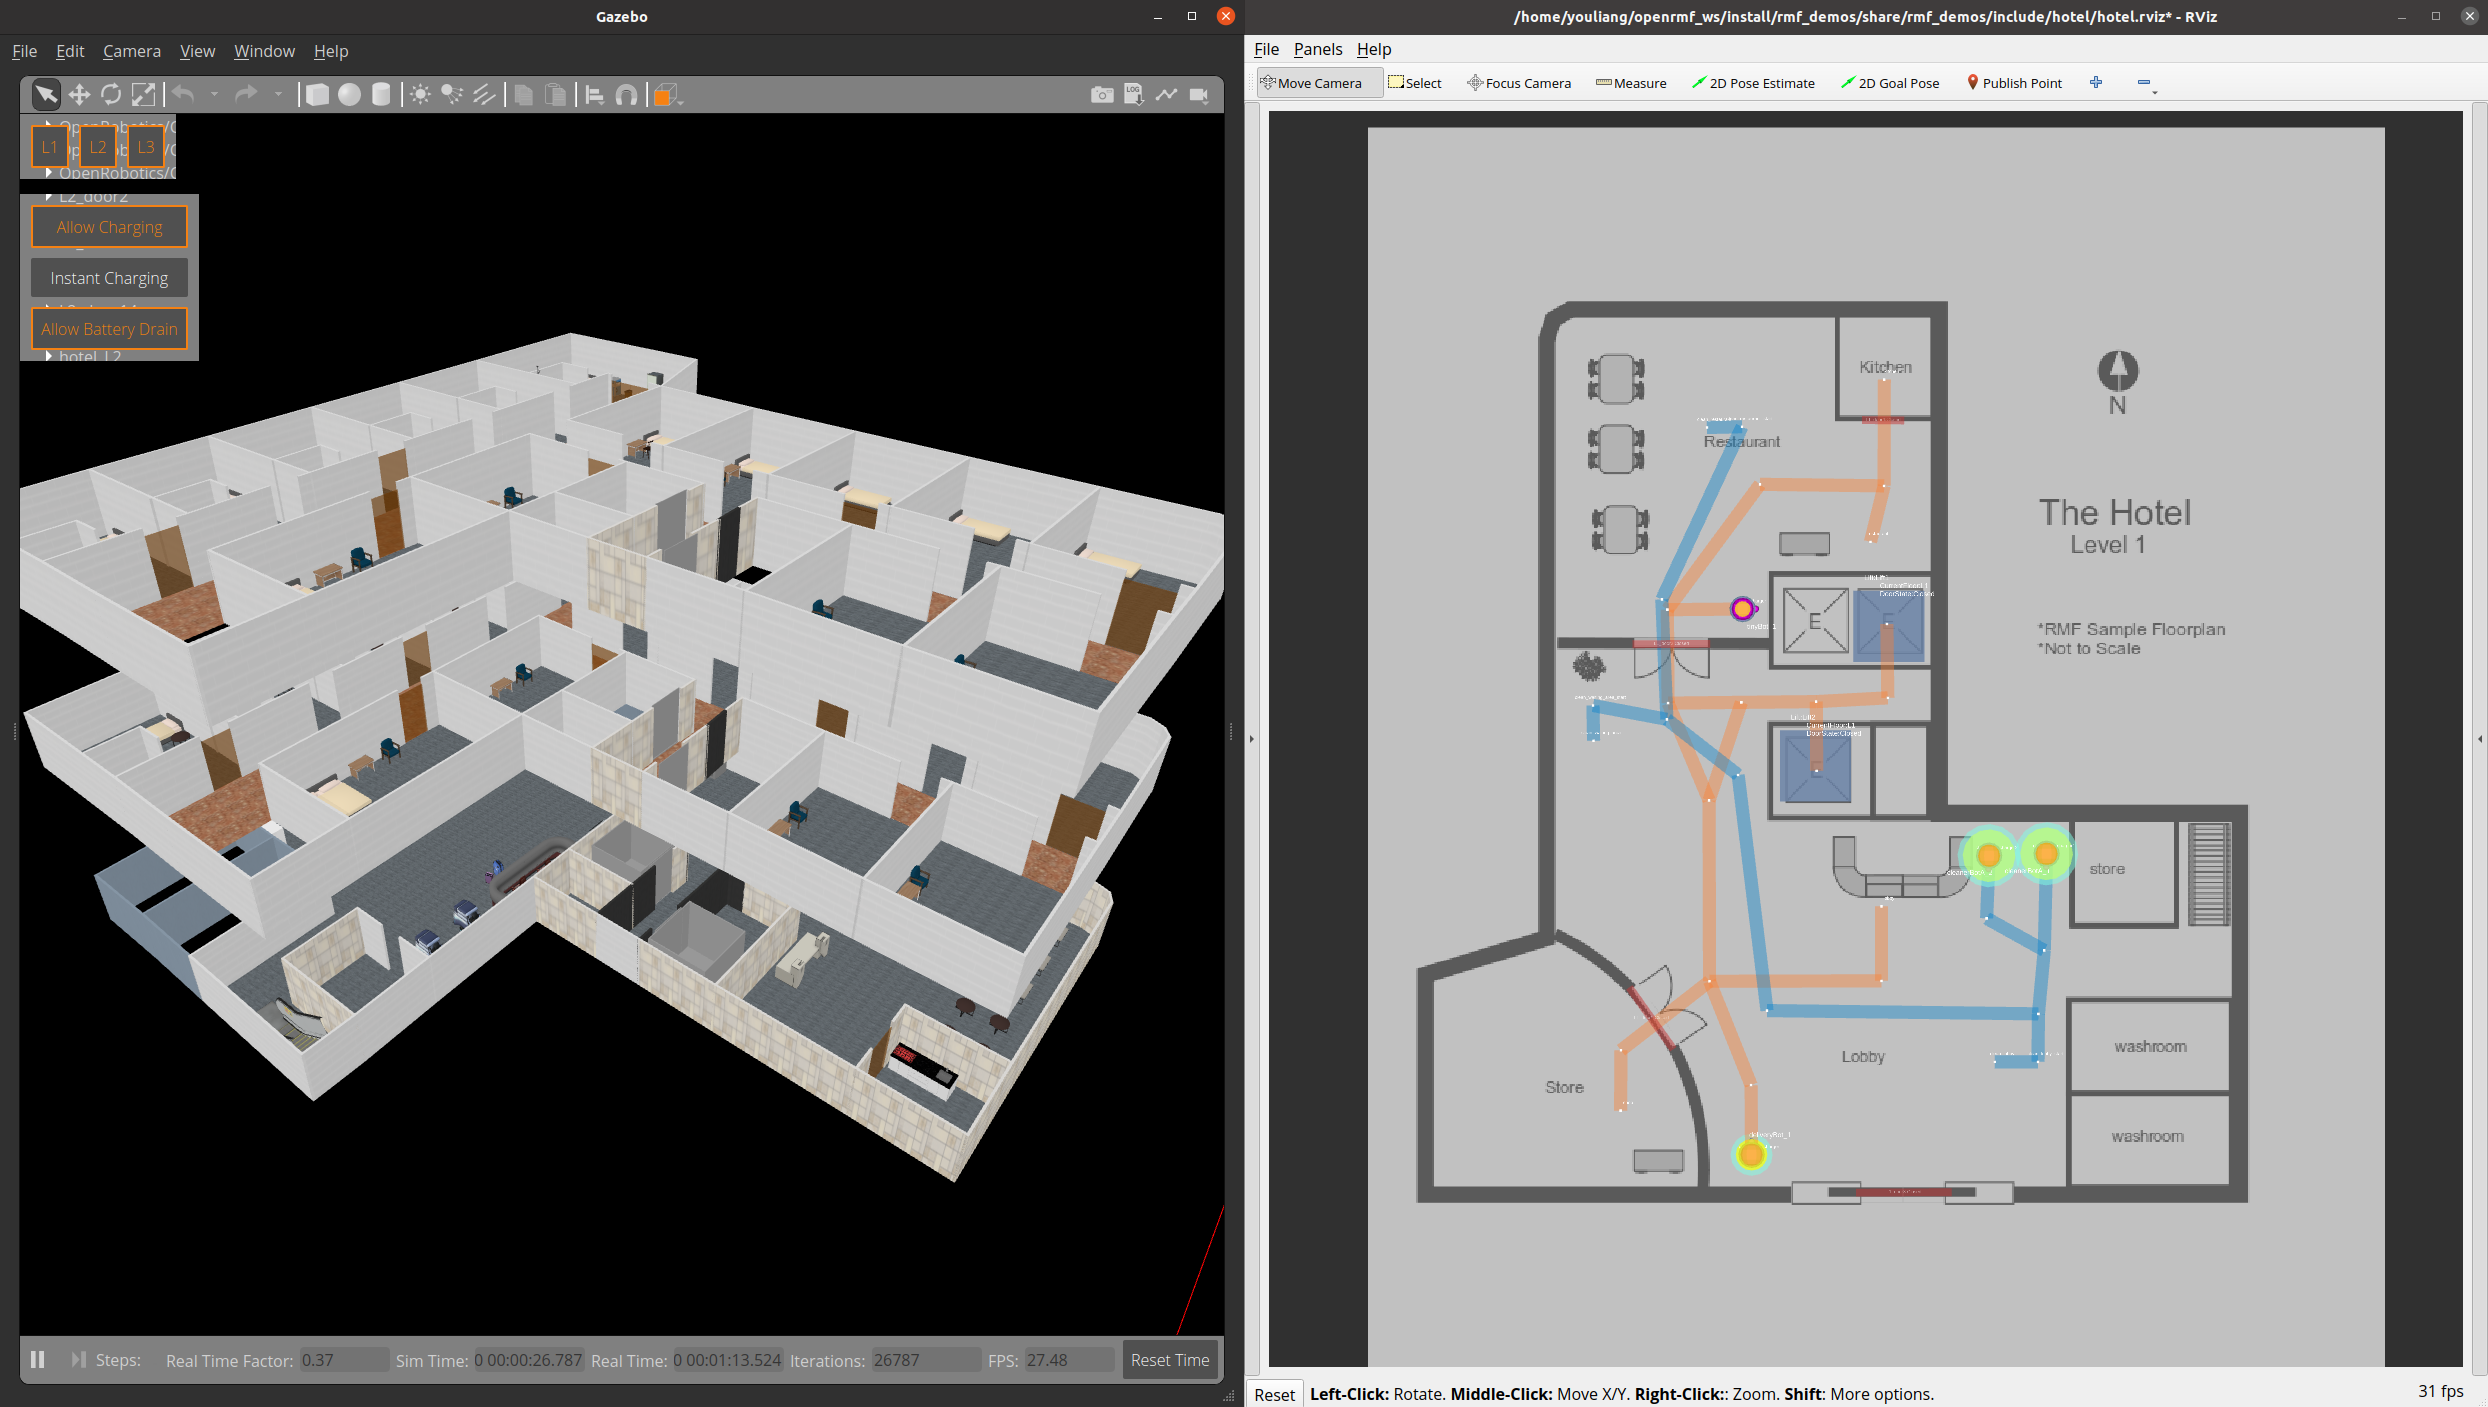
Task: Open the Camera menu in Gazebo
Action: coord(131,51)
